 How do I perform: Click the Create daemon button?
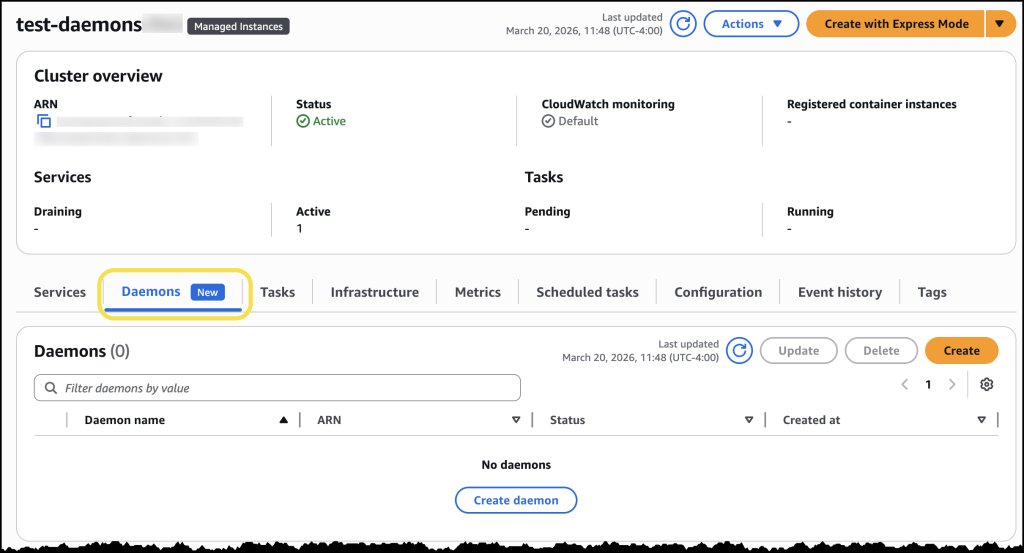click(x=515, y=500)
